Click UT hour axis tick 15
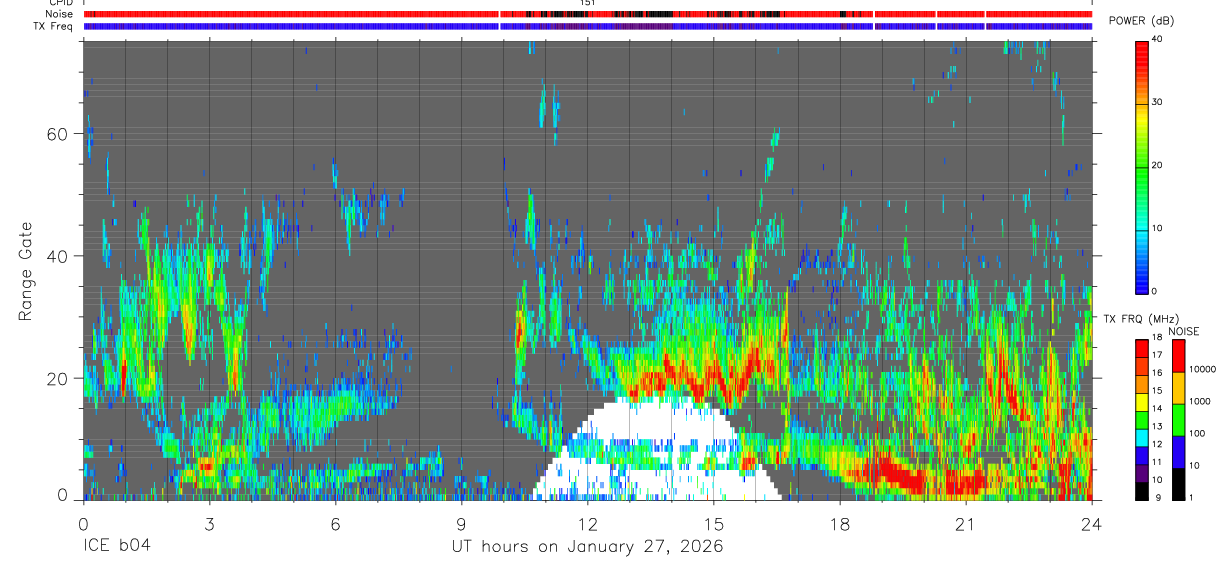Image resolution: width=1228 pixels, height=567 pixels. (x=713, y=523)
